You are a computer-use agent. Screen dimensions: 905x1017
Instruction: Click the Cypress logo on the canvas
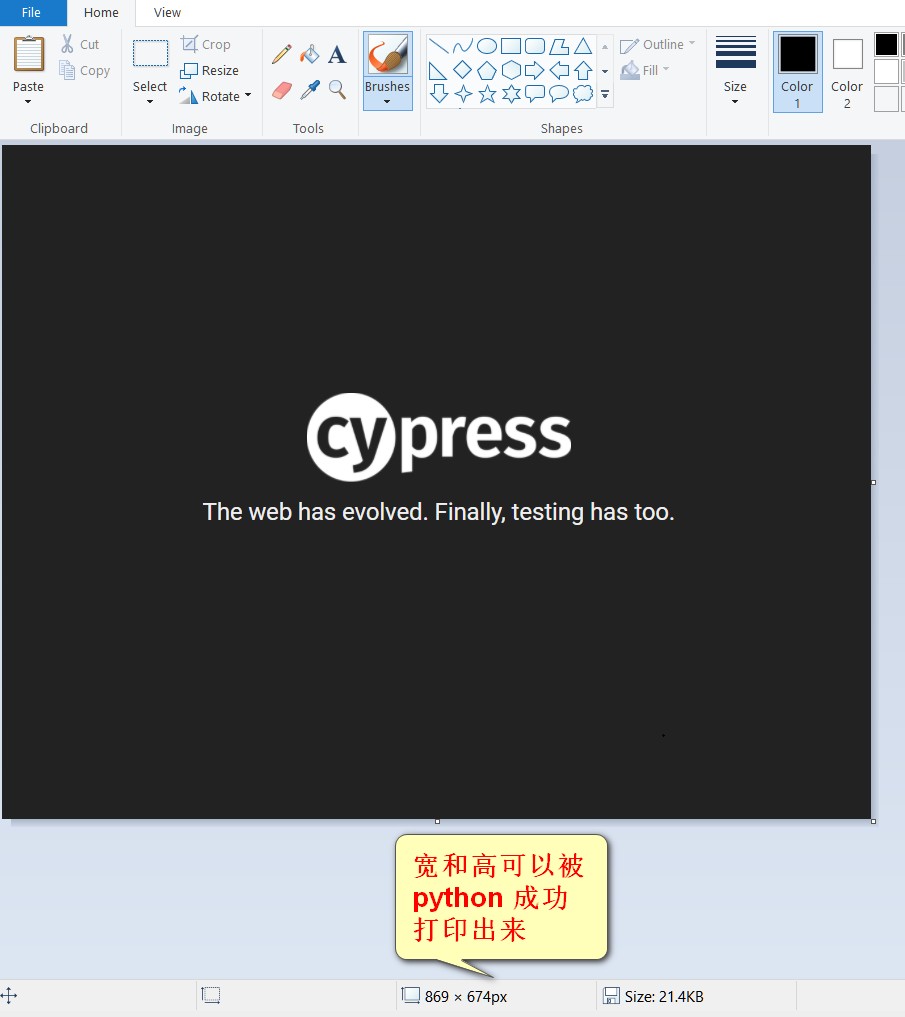(x=439, y=437)
